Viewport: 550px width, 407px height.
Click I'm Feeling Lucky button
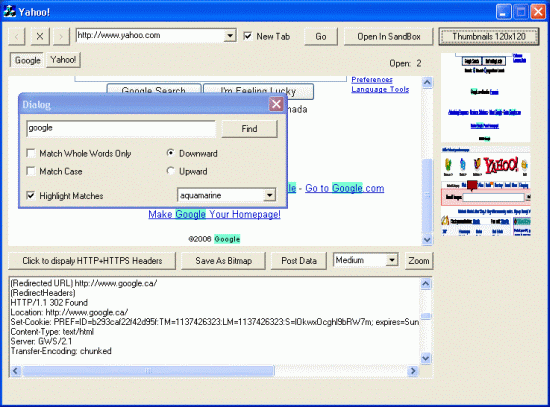tap(258, 91)
